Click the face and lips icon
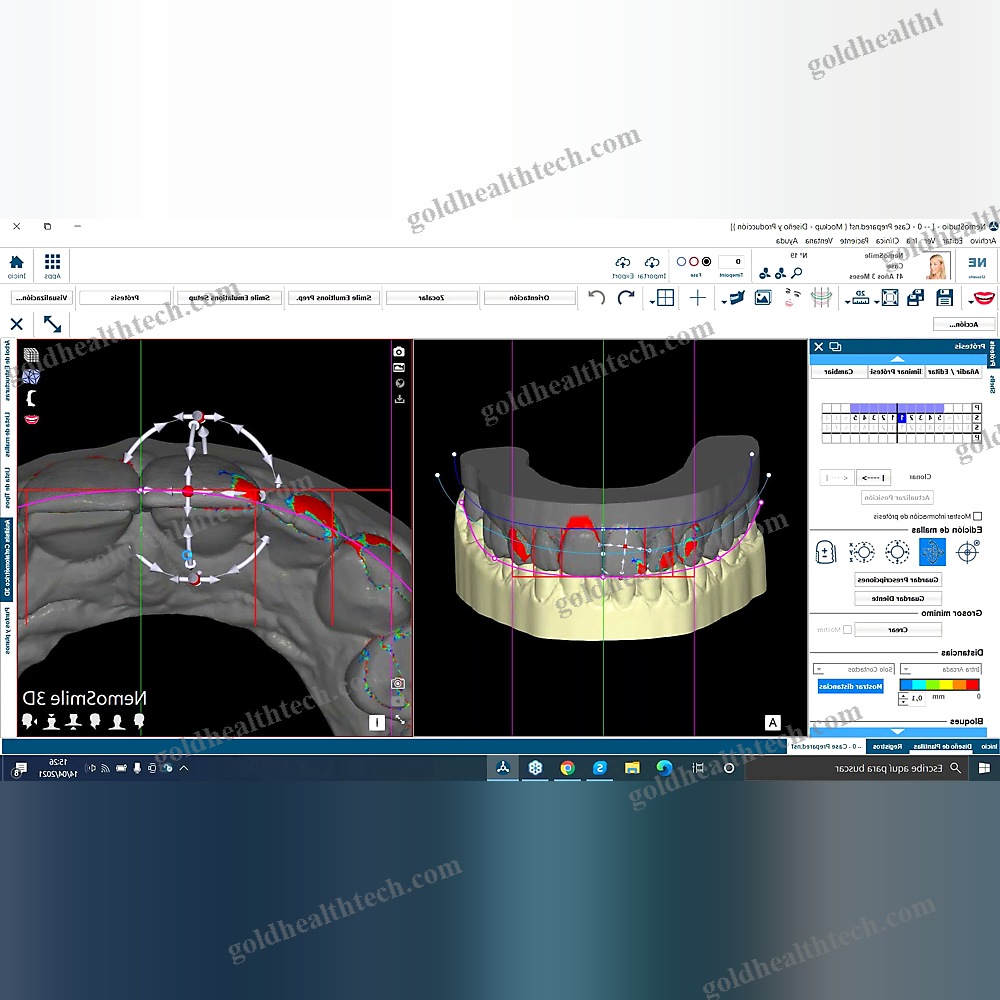The height and width of the screenshot is (1000, 1000). pyautogui.click(x=792, y=298)
